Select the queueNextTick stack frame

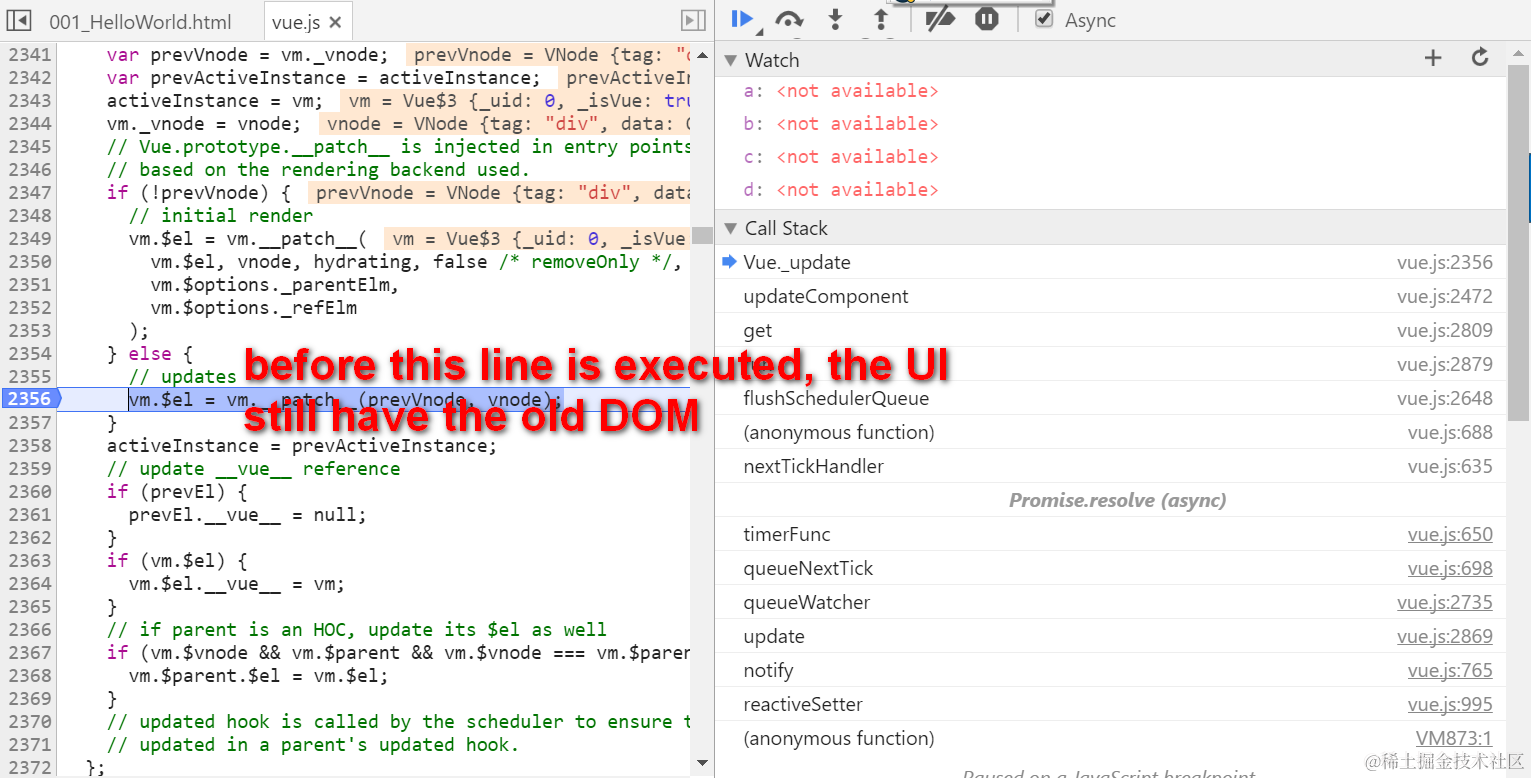point(1110,568)
